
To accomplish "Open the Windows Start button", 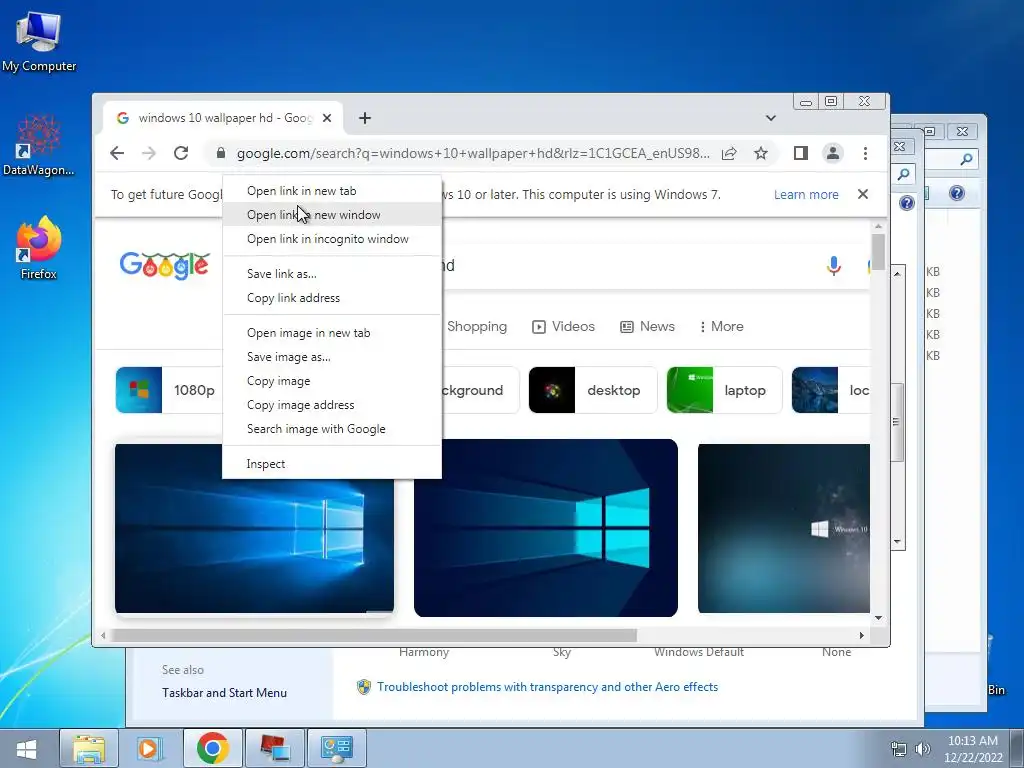I will tap(26, 748).
